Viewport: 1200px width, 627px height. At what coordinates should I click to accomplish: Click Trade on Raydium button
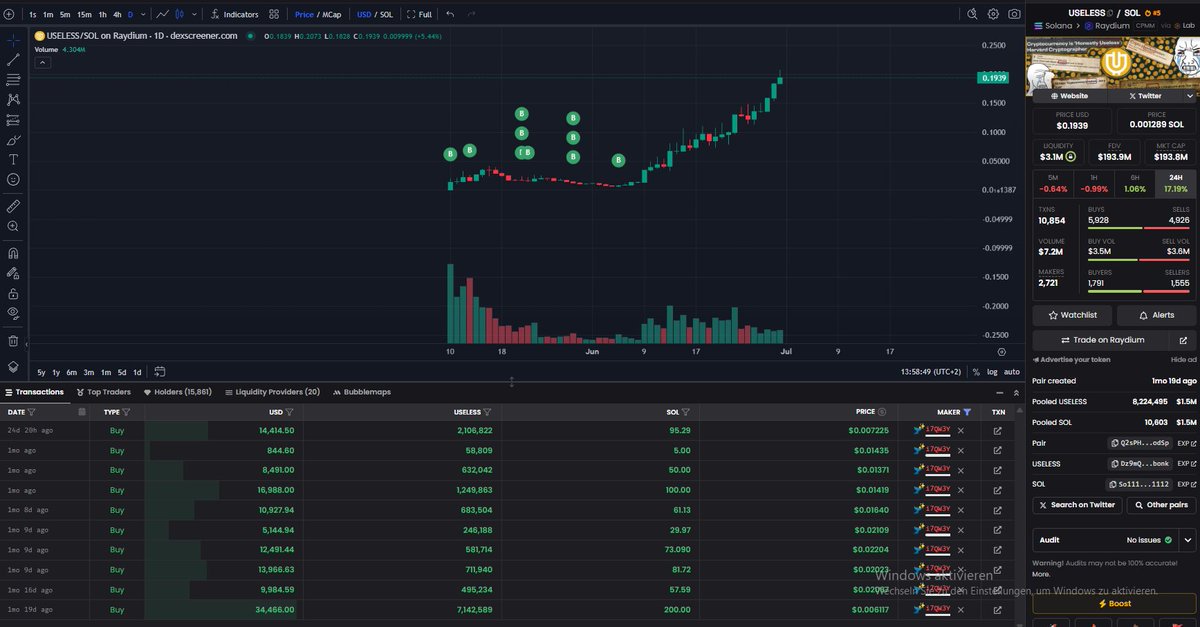[1102, 340]
